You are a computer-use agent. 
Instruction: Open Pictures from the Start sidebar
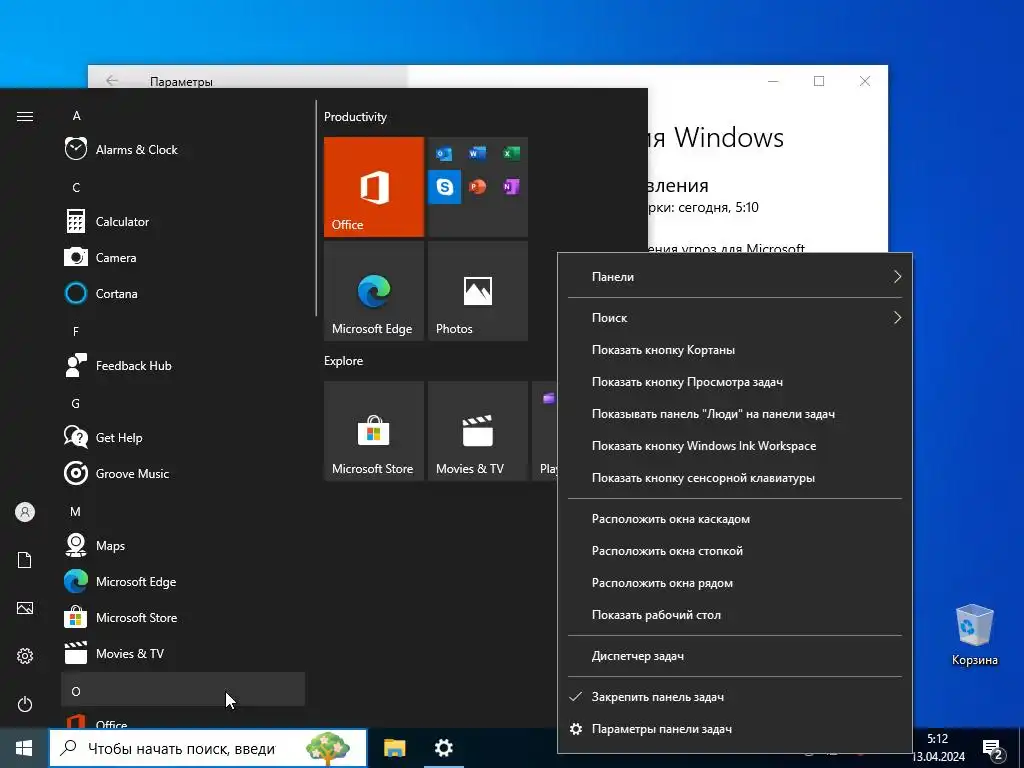coord(25,608)
